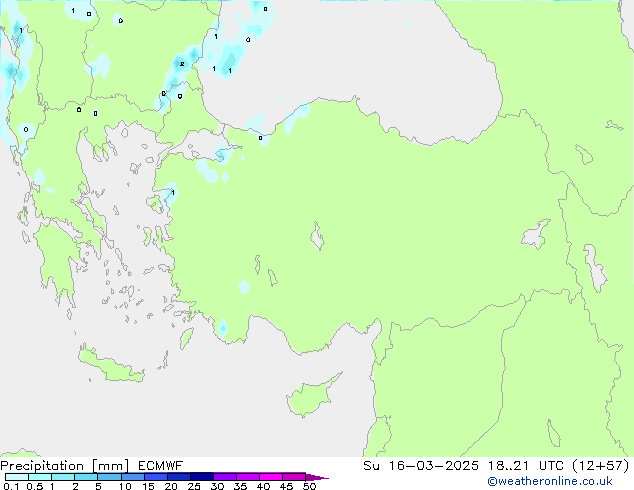
Task: Click Lake Tuz in central Turkey
Action: point(318,238)
